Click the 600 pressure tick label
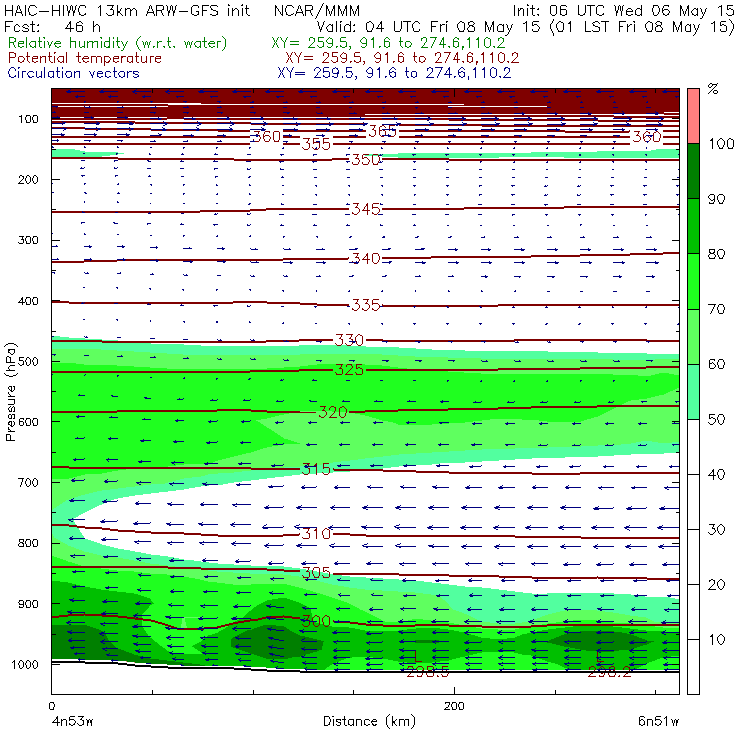The image size is (740, 740). (28, 422)
